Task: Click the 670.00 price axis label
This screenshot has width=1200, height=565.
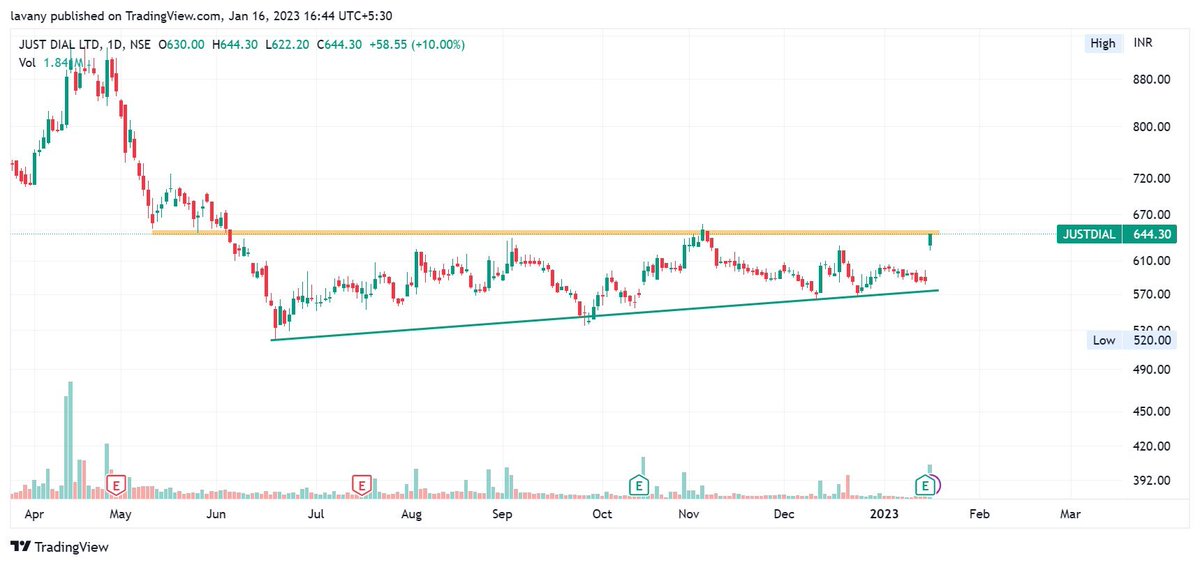Action: [x=1151, y=214]
